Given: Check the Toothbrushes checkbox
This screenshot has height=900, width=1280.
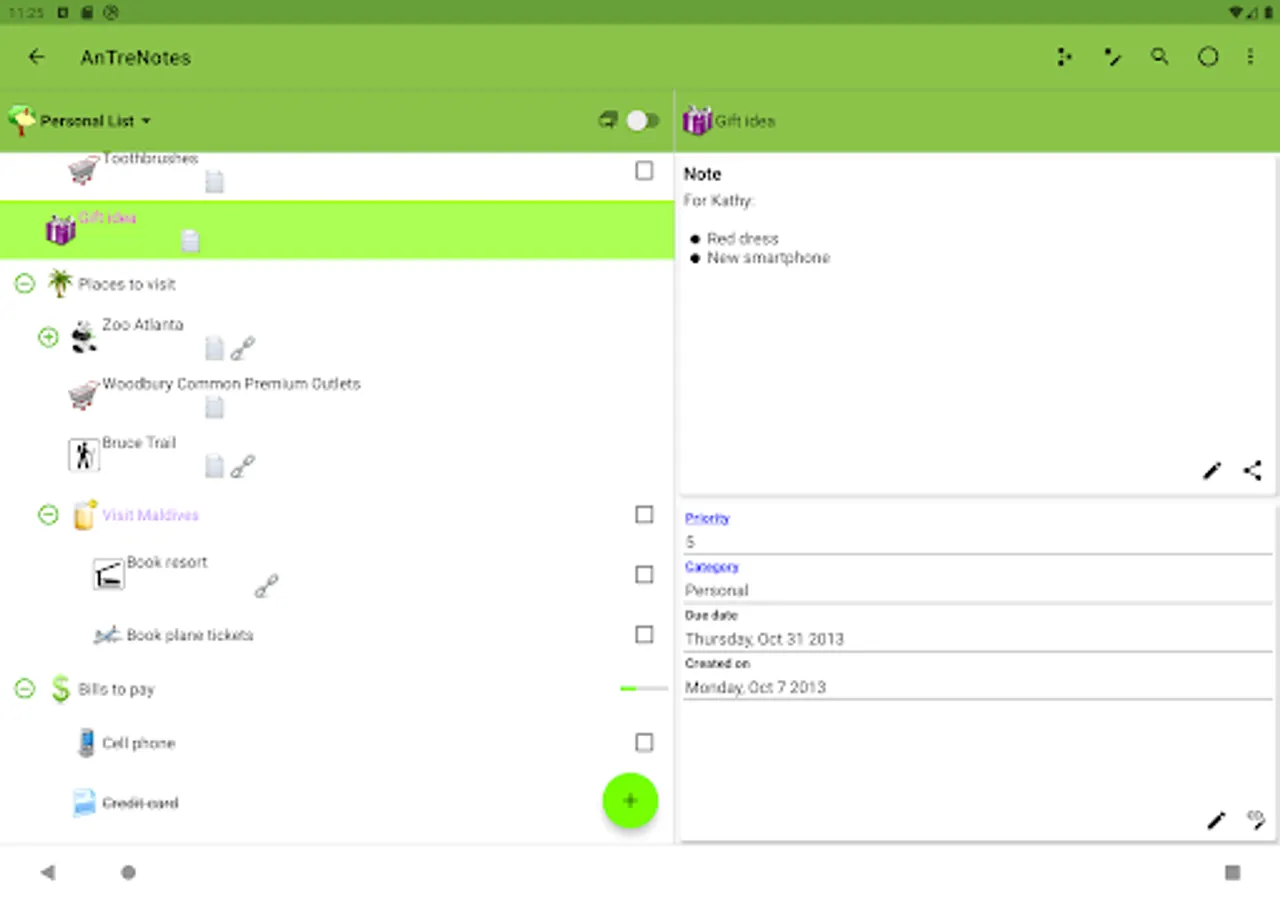Looking at the screenshot, I should coord(645,171).
